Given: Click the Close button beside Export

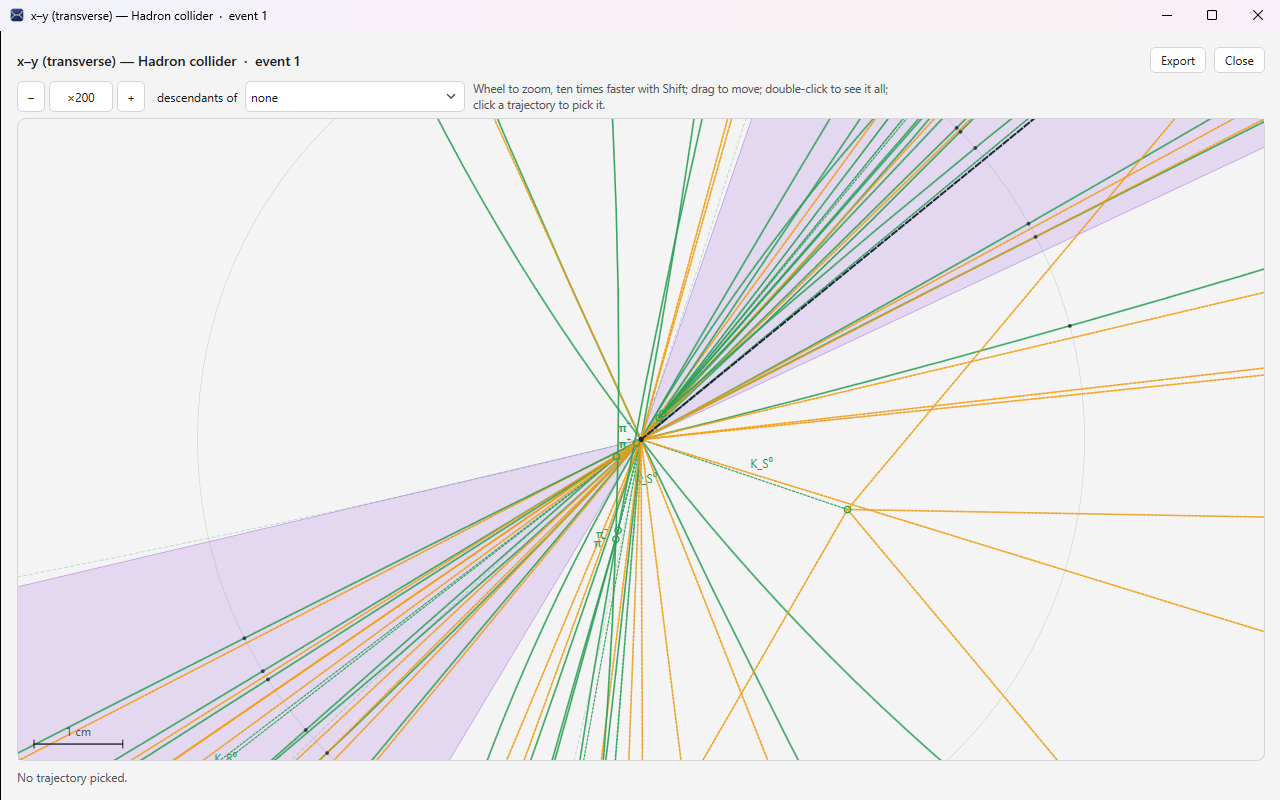Looking at the screenshot, I should click(x=1239, y=61).
